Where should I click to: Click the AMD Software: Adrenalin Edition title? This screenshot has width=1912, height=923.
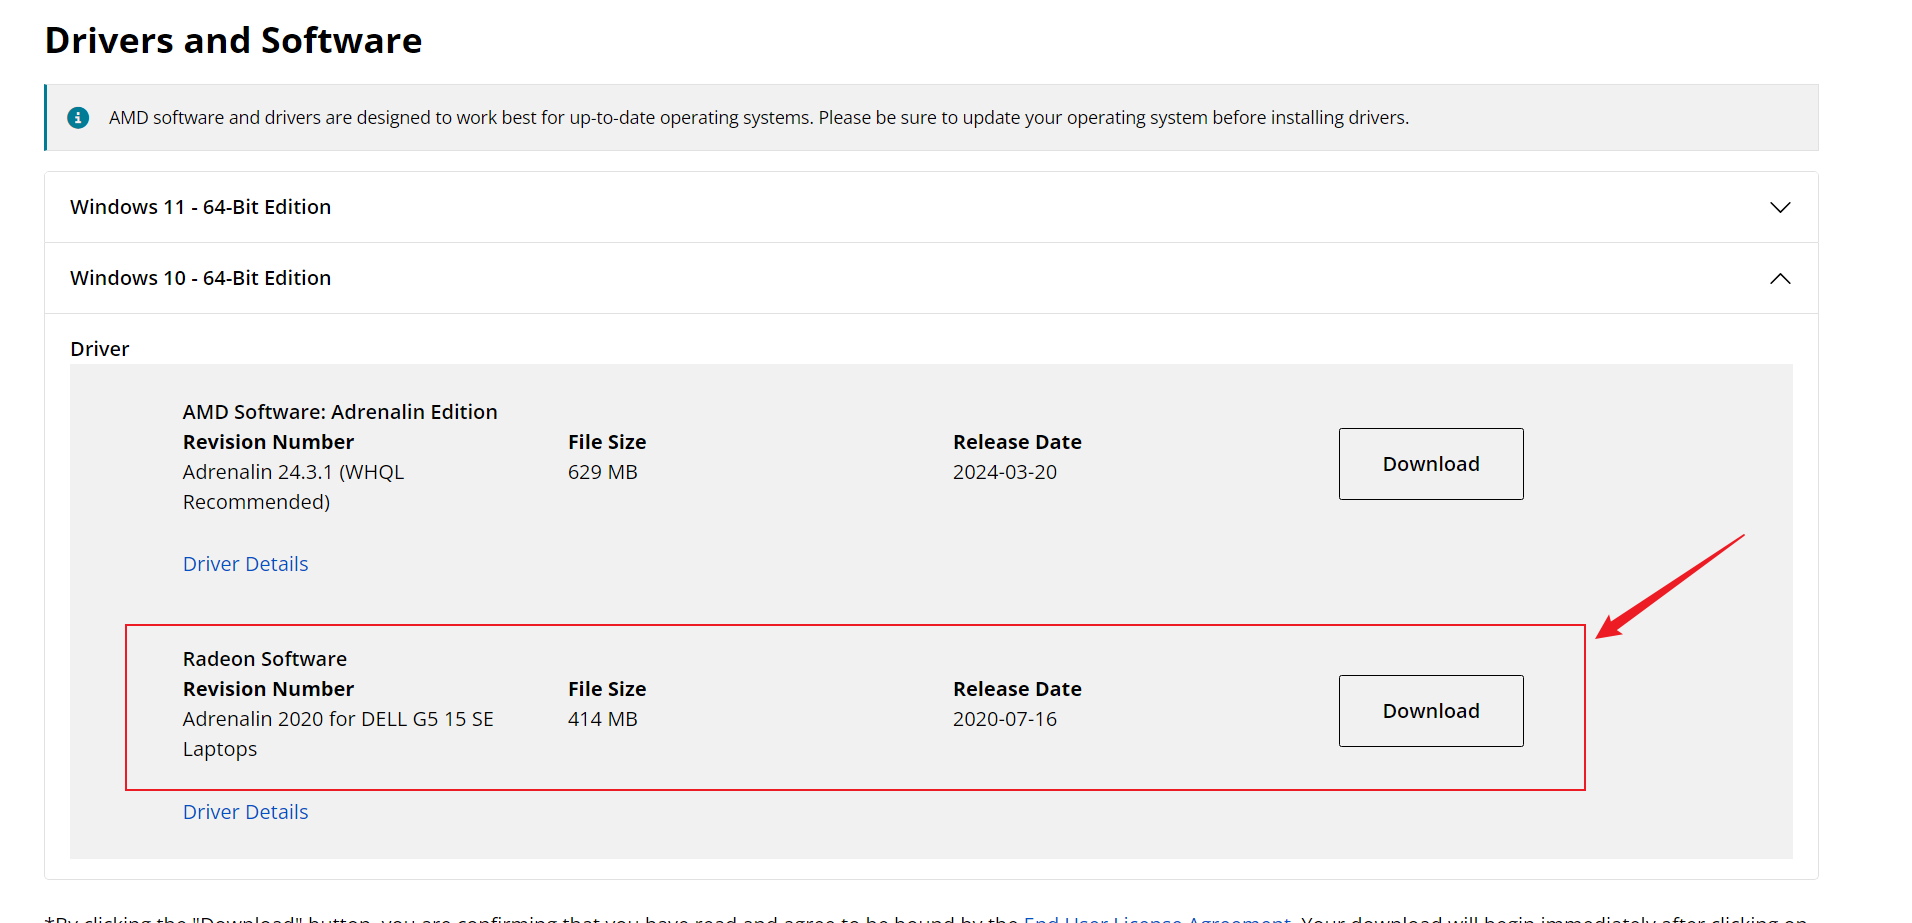[339, 412]
